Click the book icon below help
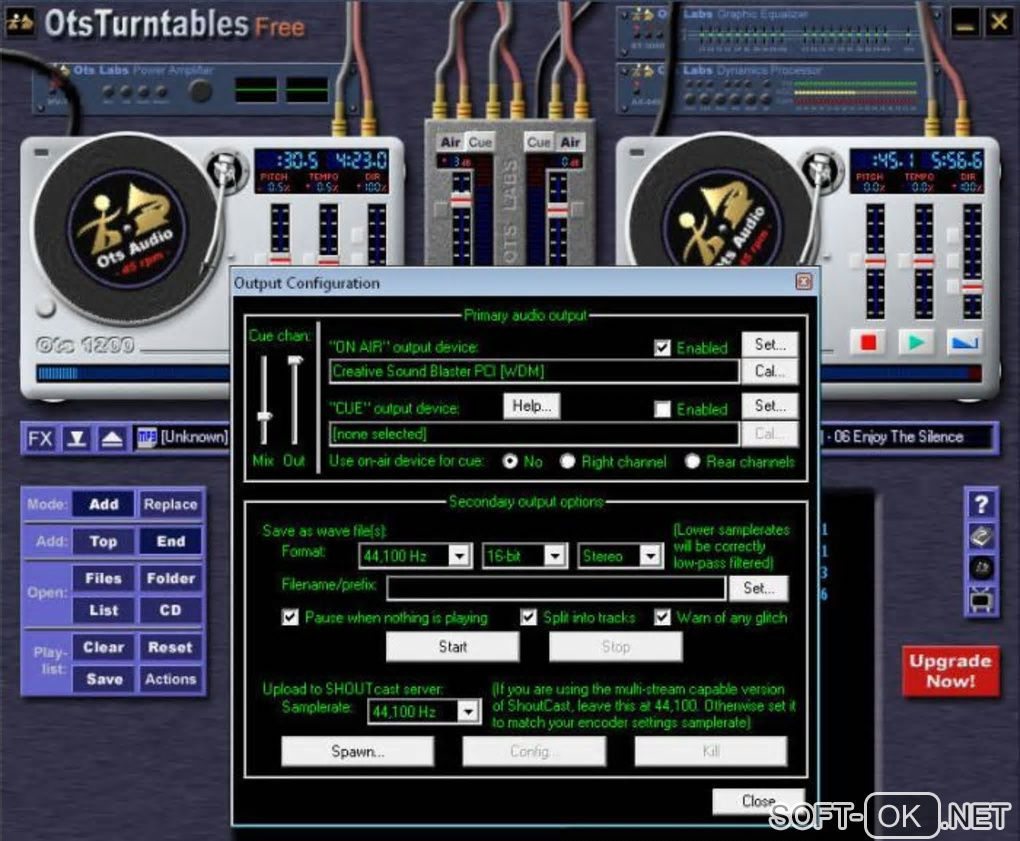The width and height of the screenshot is (1020, 841). tap(981, 537)
